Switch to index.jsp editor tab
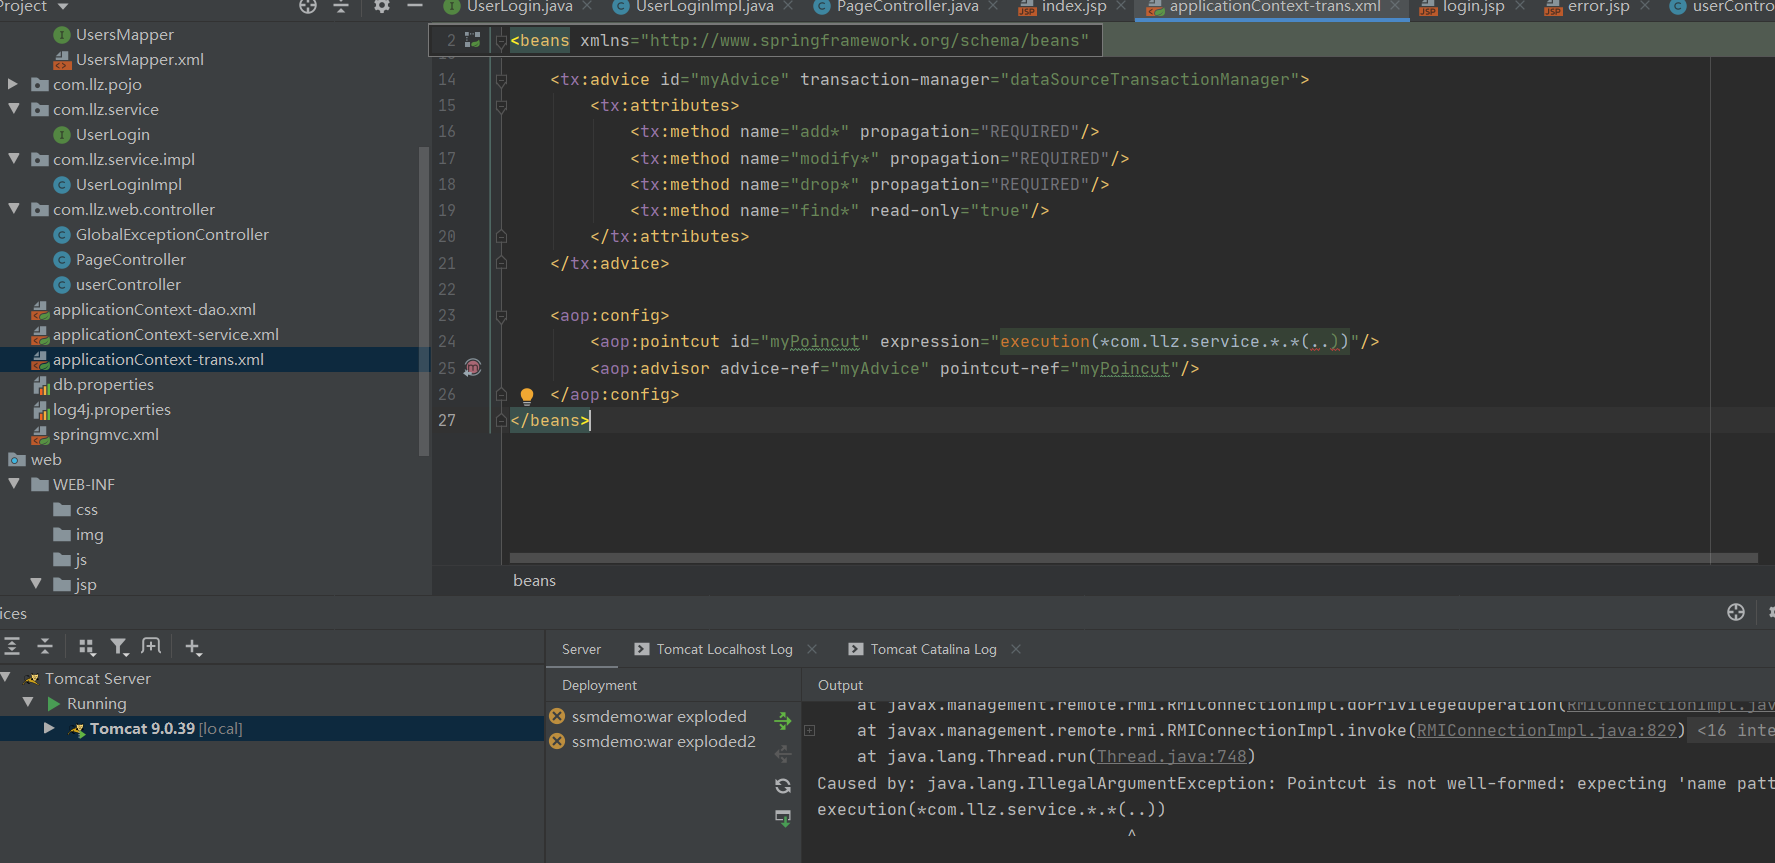 click(1073, 7)
